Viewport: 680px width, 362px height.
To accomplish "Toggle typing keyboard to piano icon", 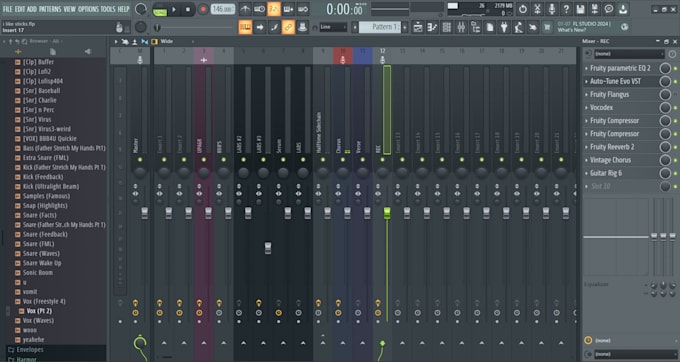I will pos(245,27).
